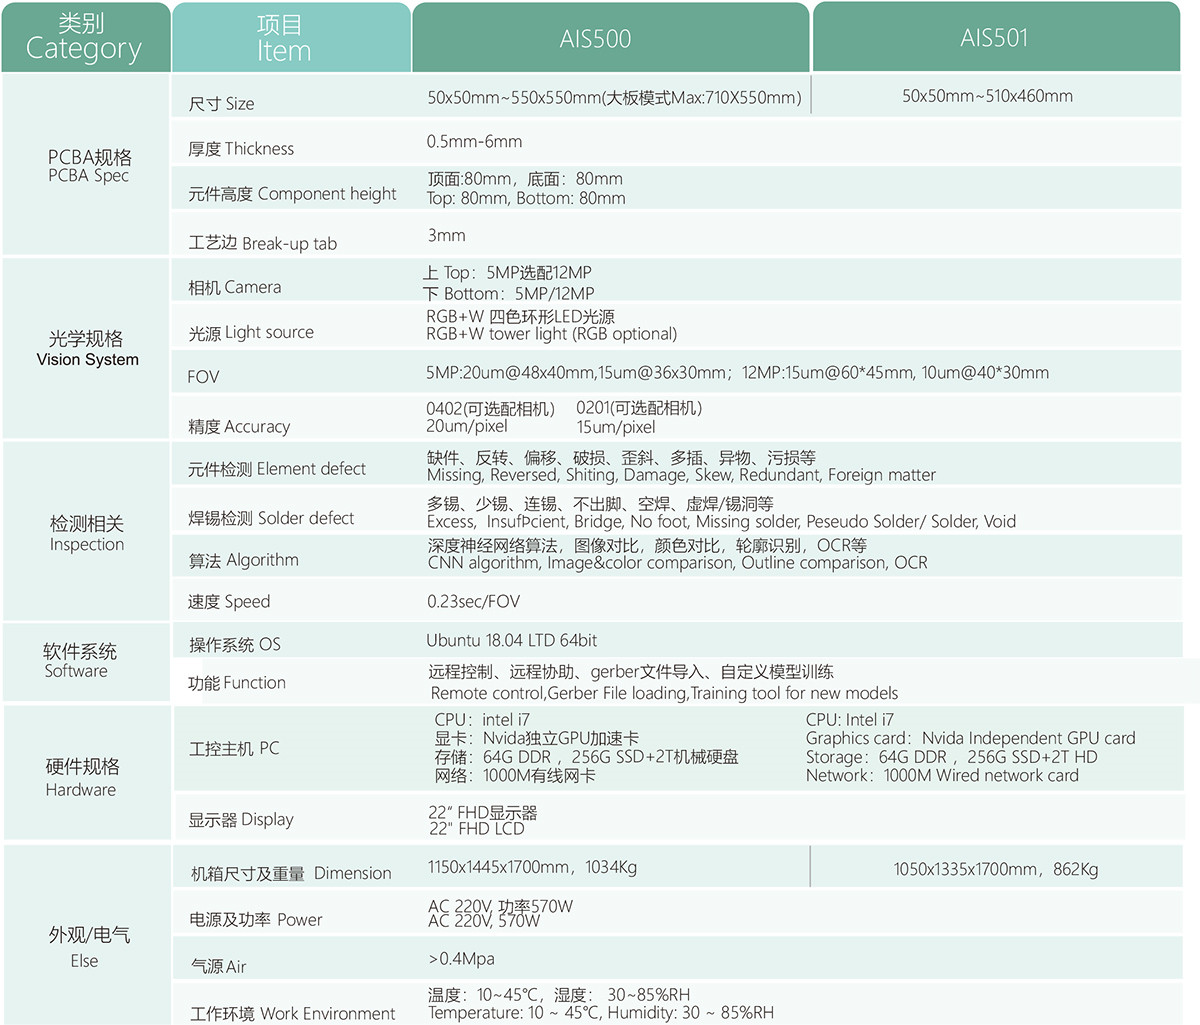Click the 20um/pixel accuracy value
The width and height of the screenshot is (1200, 1025).
[467, 427]
